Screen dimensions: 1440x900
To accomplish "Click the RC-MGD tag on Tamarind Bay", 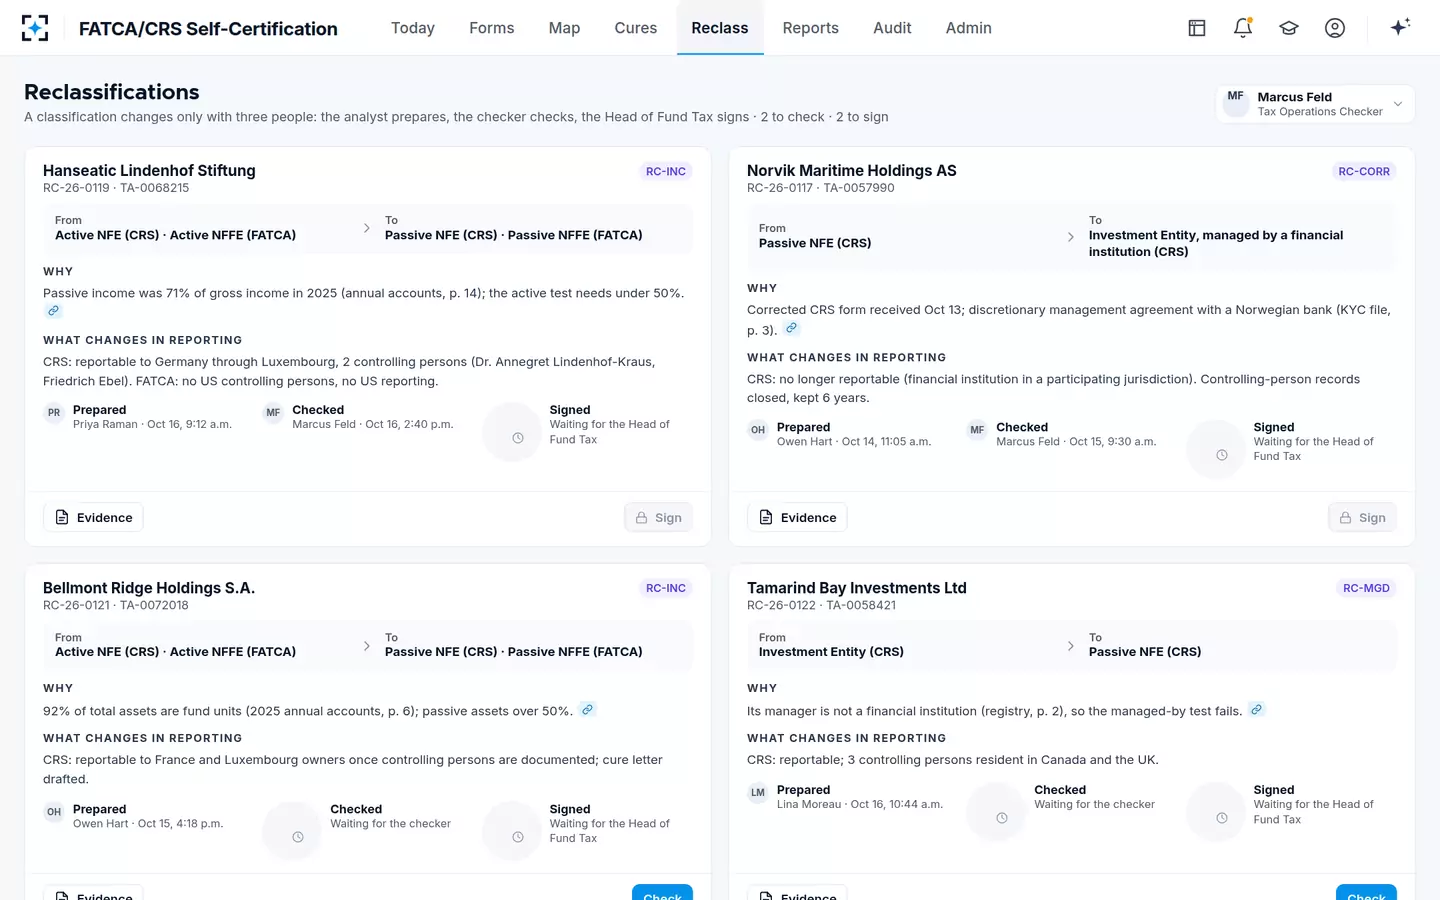I will [x=1366, y=588].
